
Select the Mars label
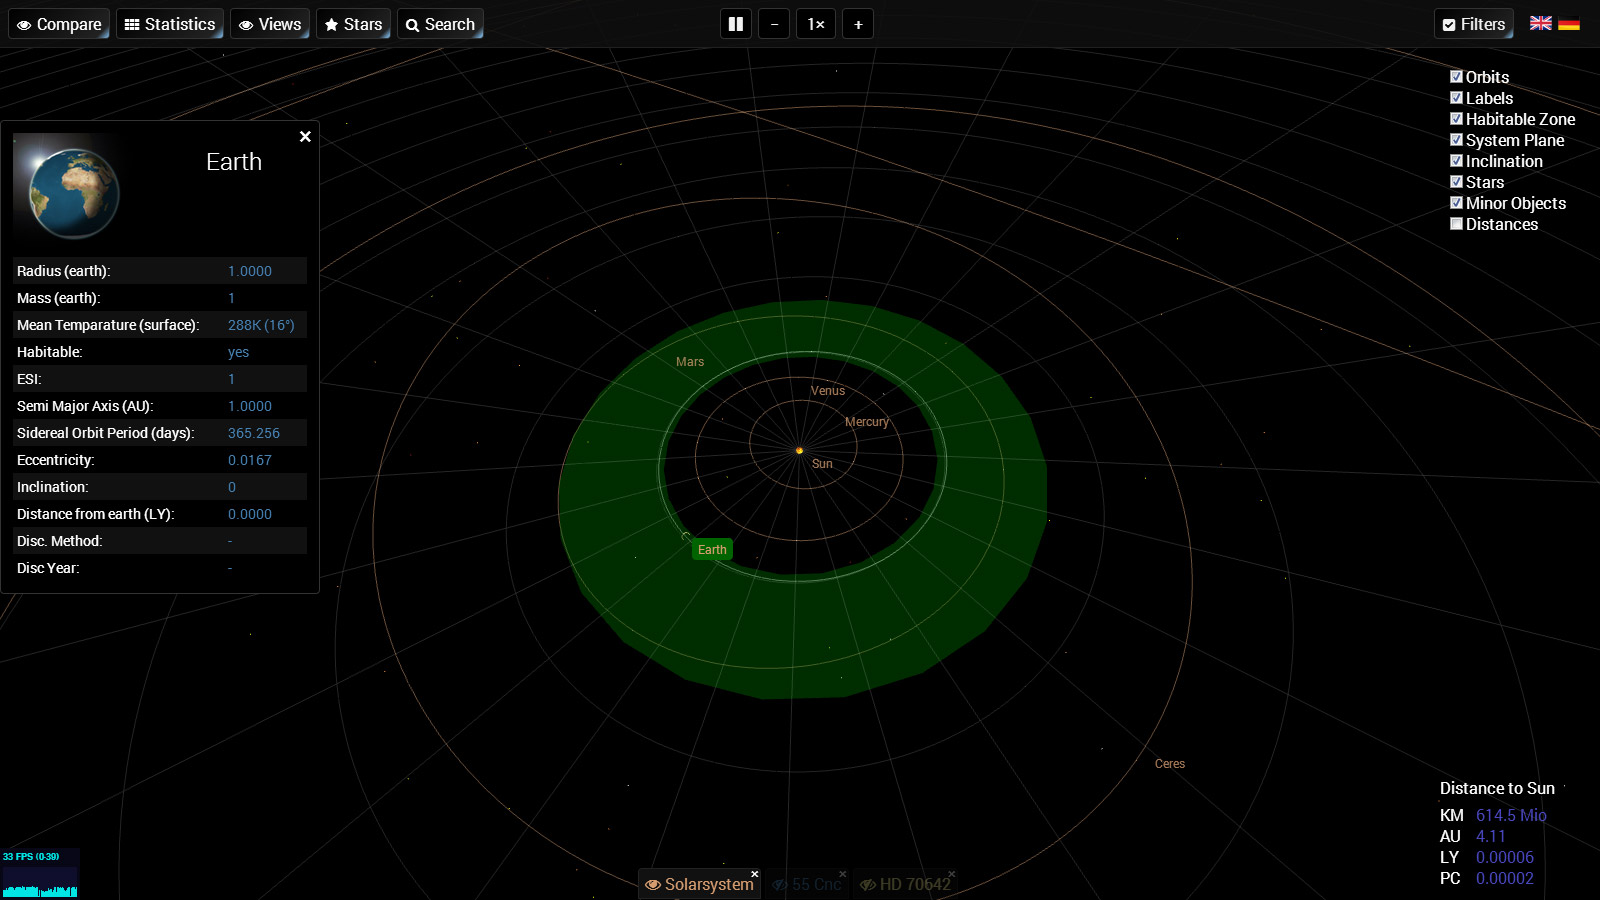pos(690,362)
